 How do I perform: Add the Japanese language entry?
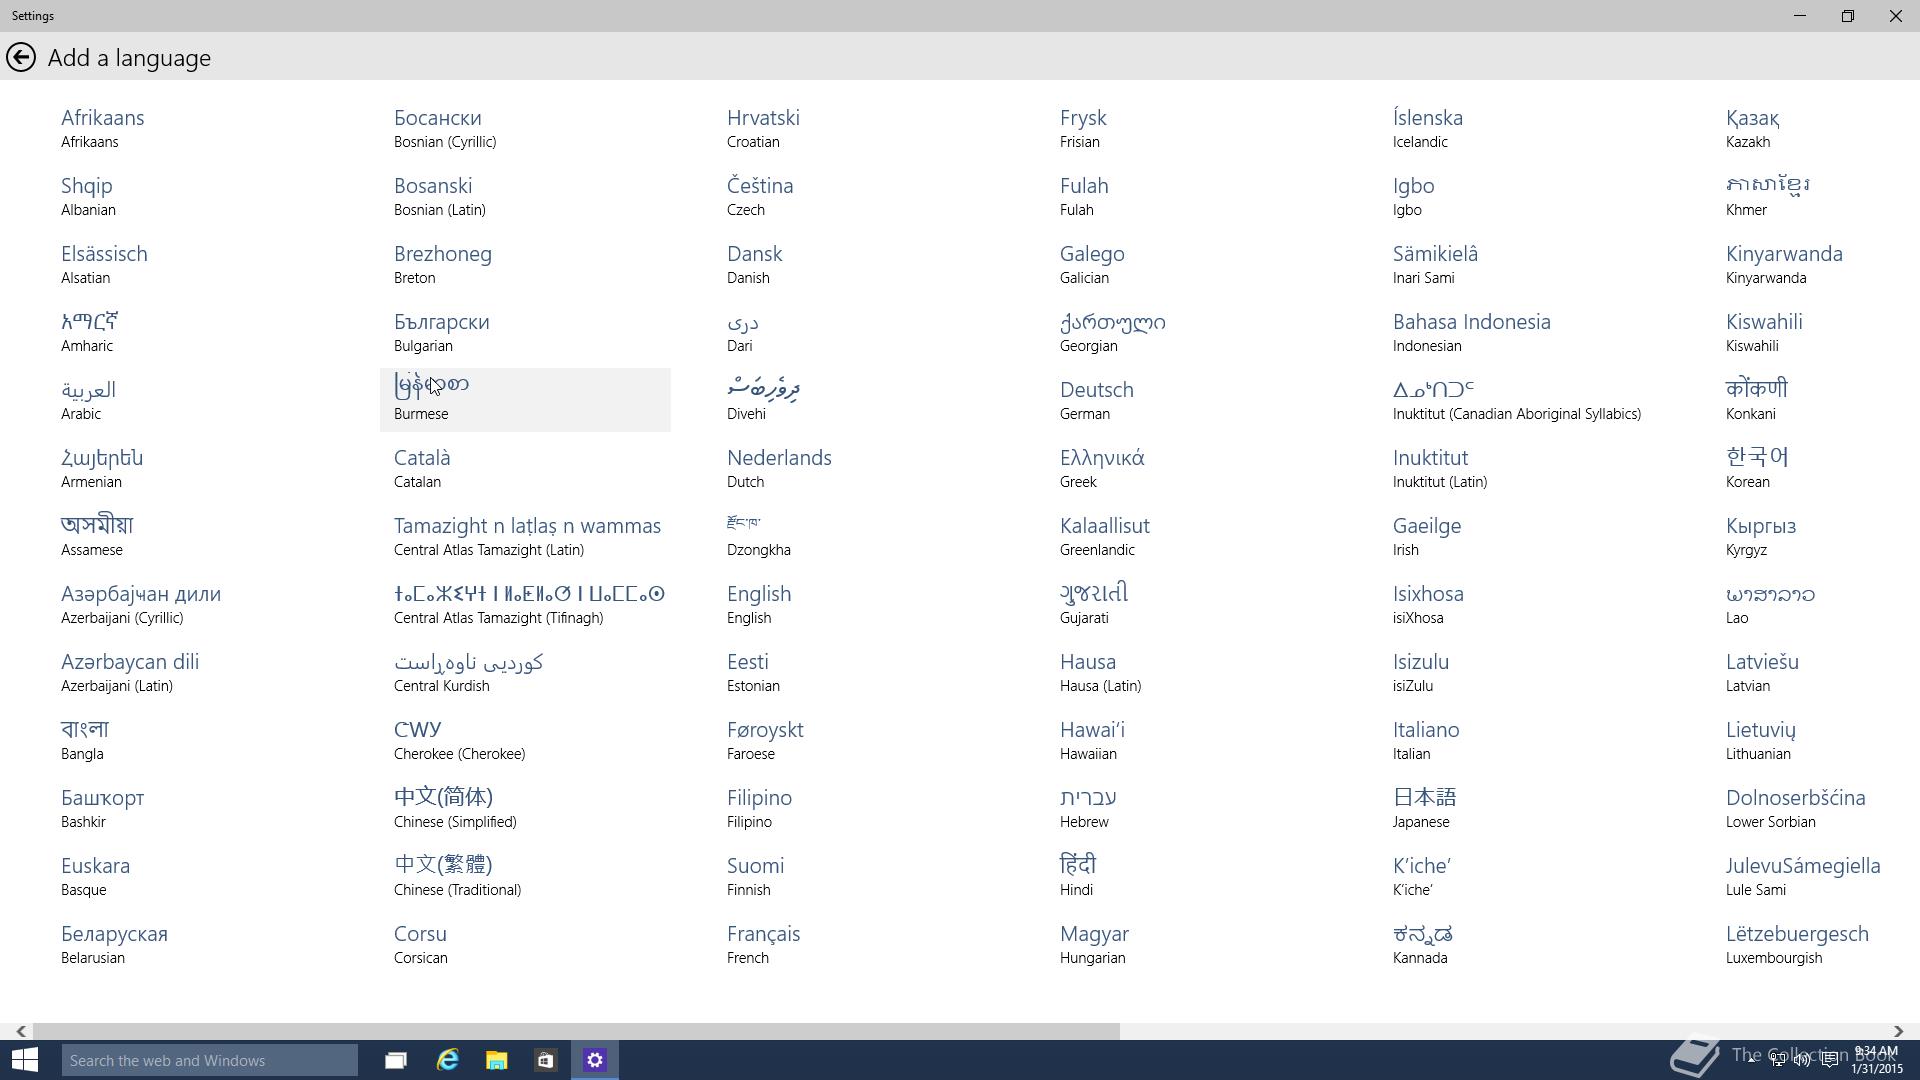(1423, 807)
